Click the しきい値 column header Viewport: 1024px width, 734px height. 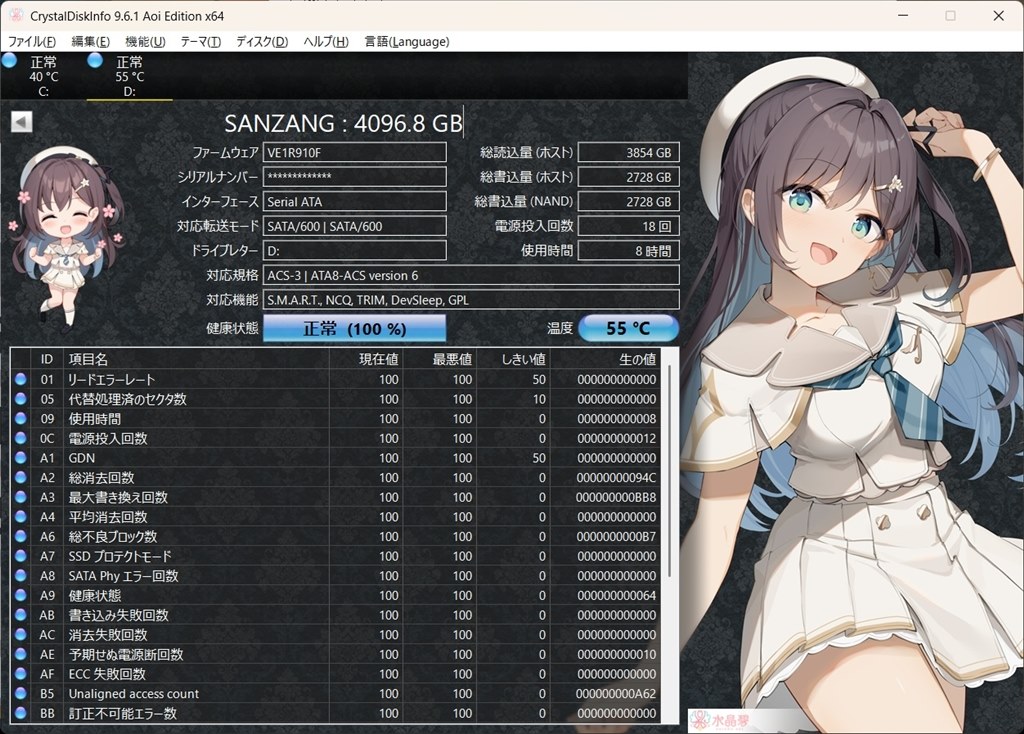513,359
